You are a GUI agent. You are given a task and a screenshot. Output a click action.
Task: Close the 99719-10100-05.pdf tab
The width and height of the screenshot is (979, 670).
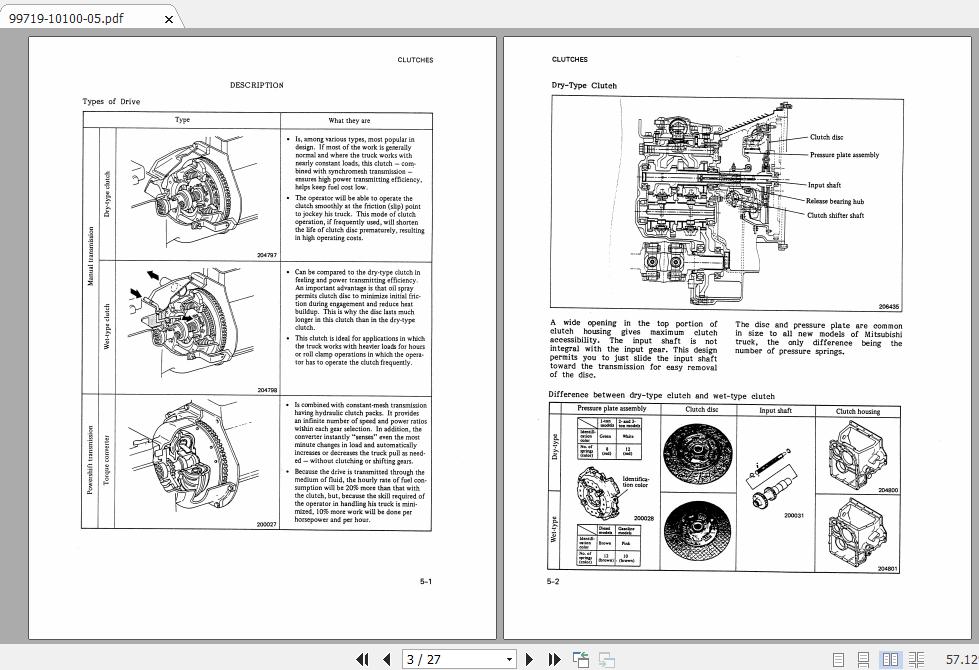[x=168, y=18]
